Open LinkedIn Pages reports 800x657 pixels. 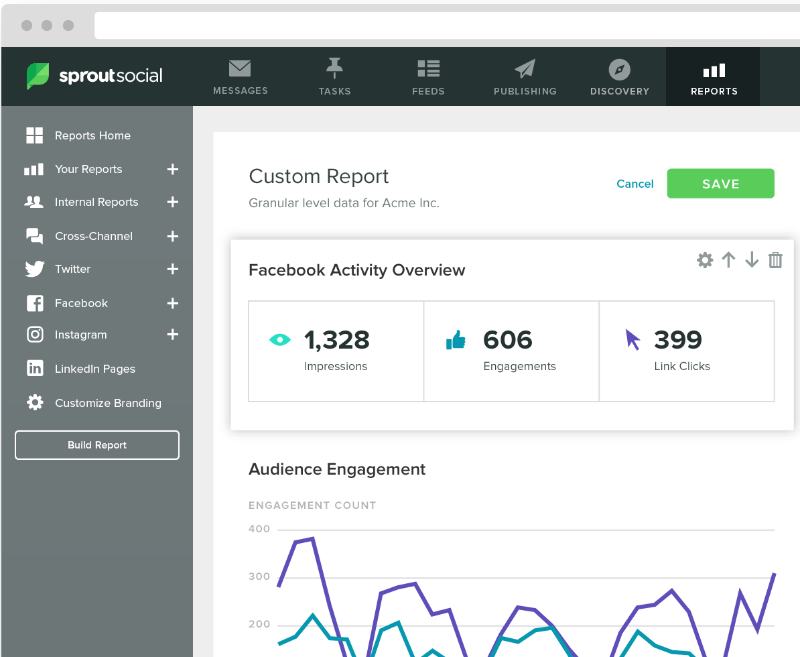tap(95, 368)
